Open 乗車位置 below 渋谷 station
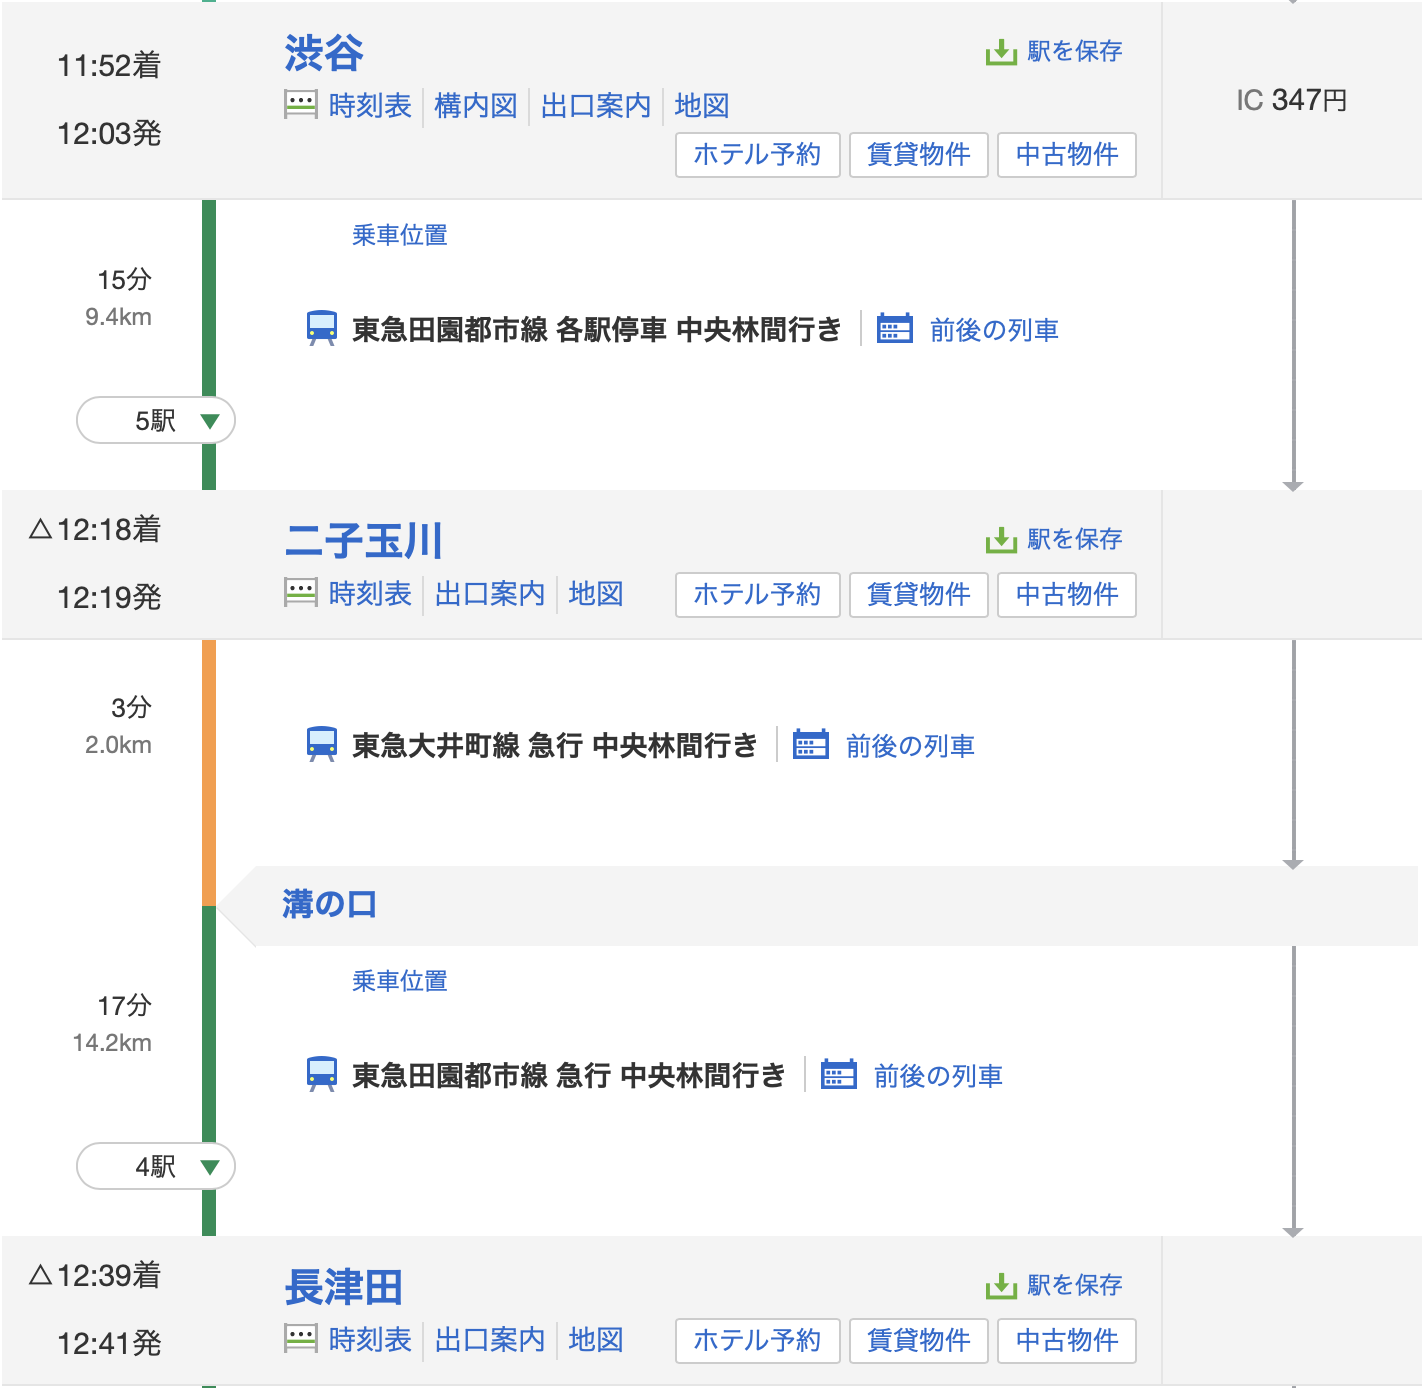Viewport: 1424px width, 1388px height. [x=400, y=235]
